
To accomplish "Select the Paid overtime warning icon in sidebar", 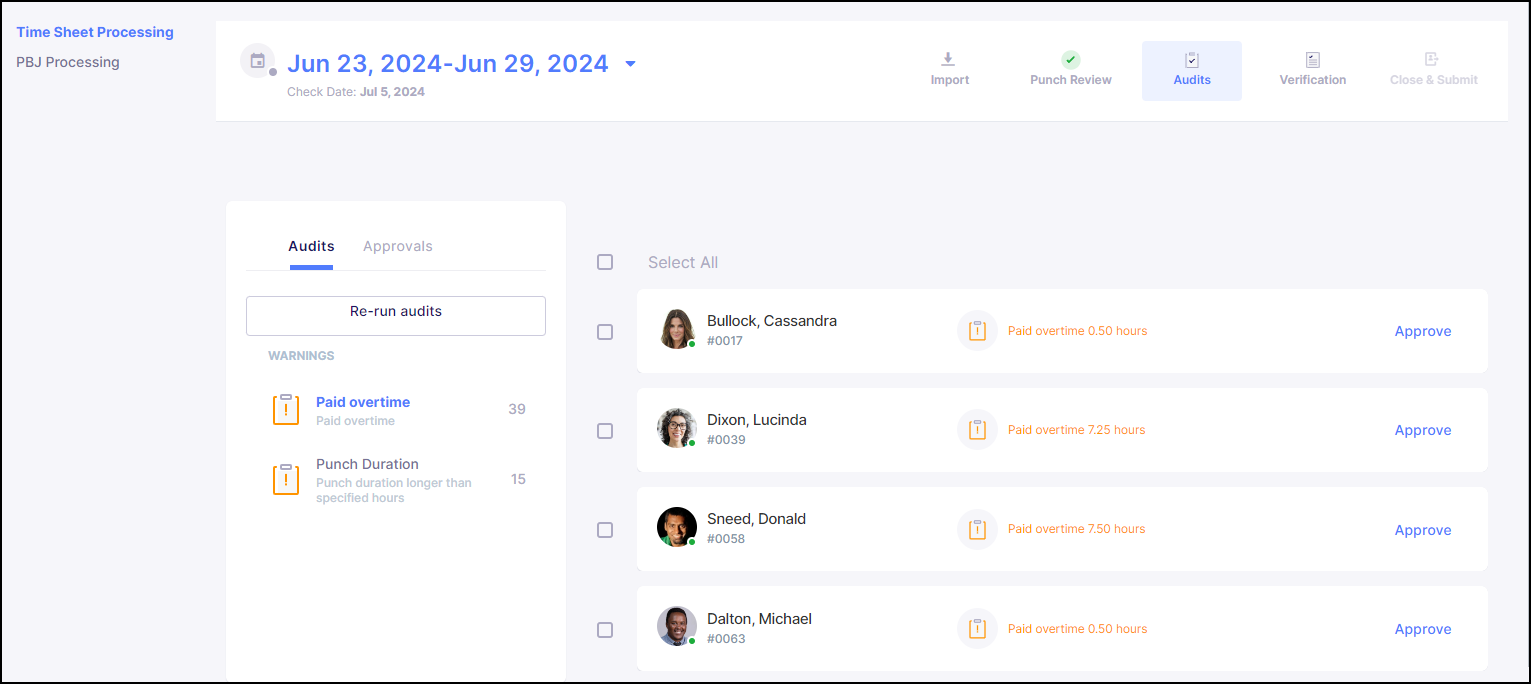I will [x=286, y=410].
